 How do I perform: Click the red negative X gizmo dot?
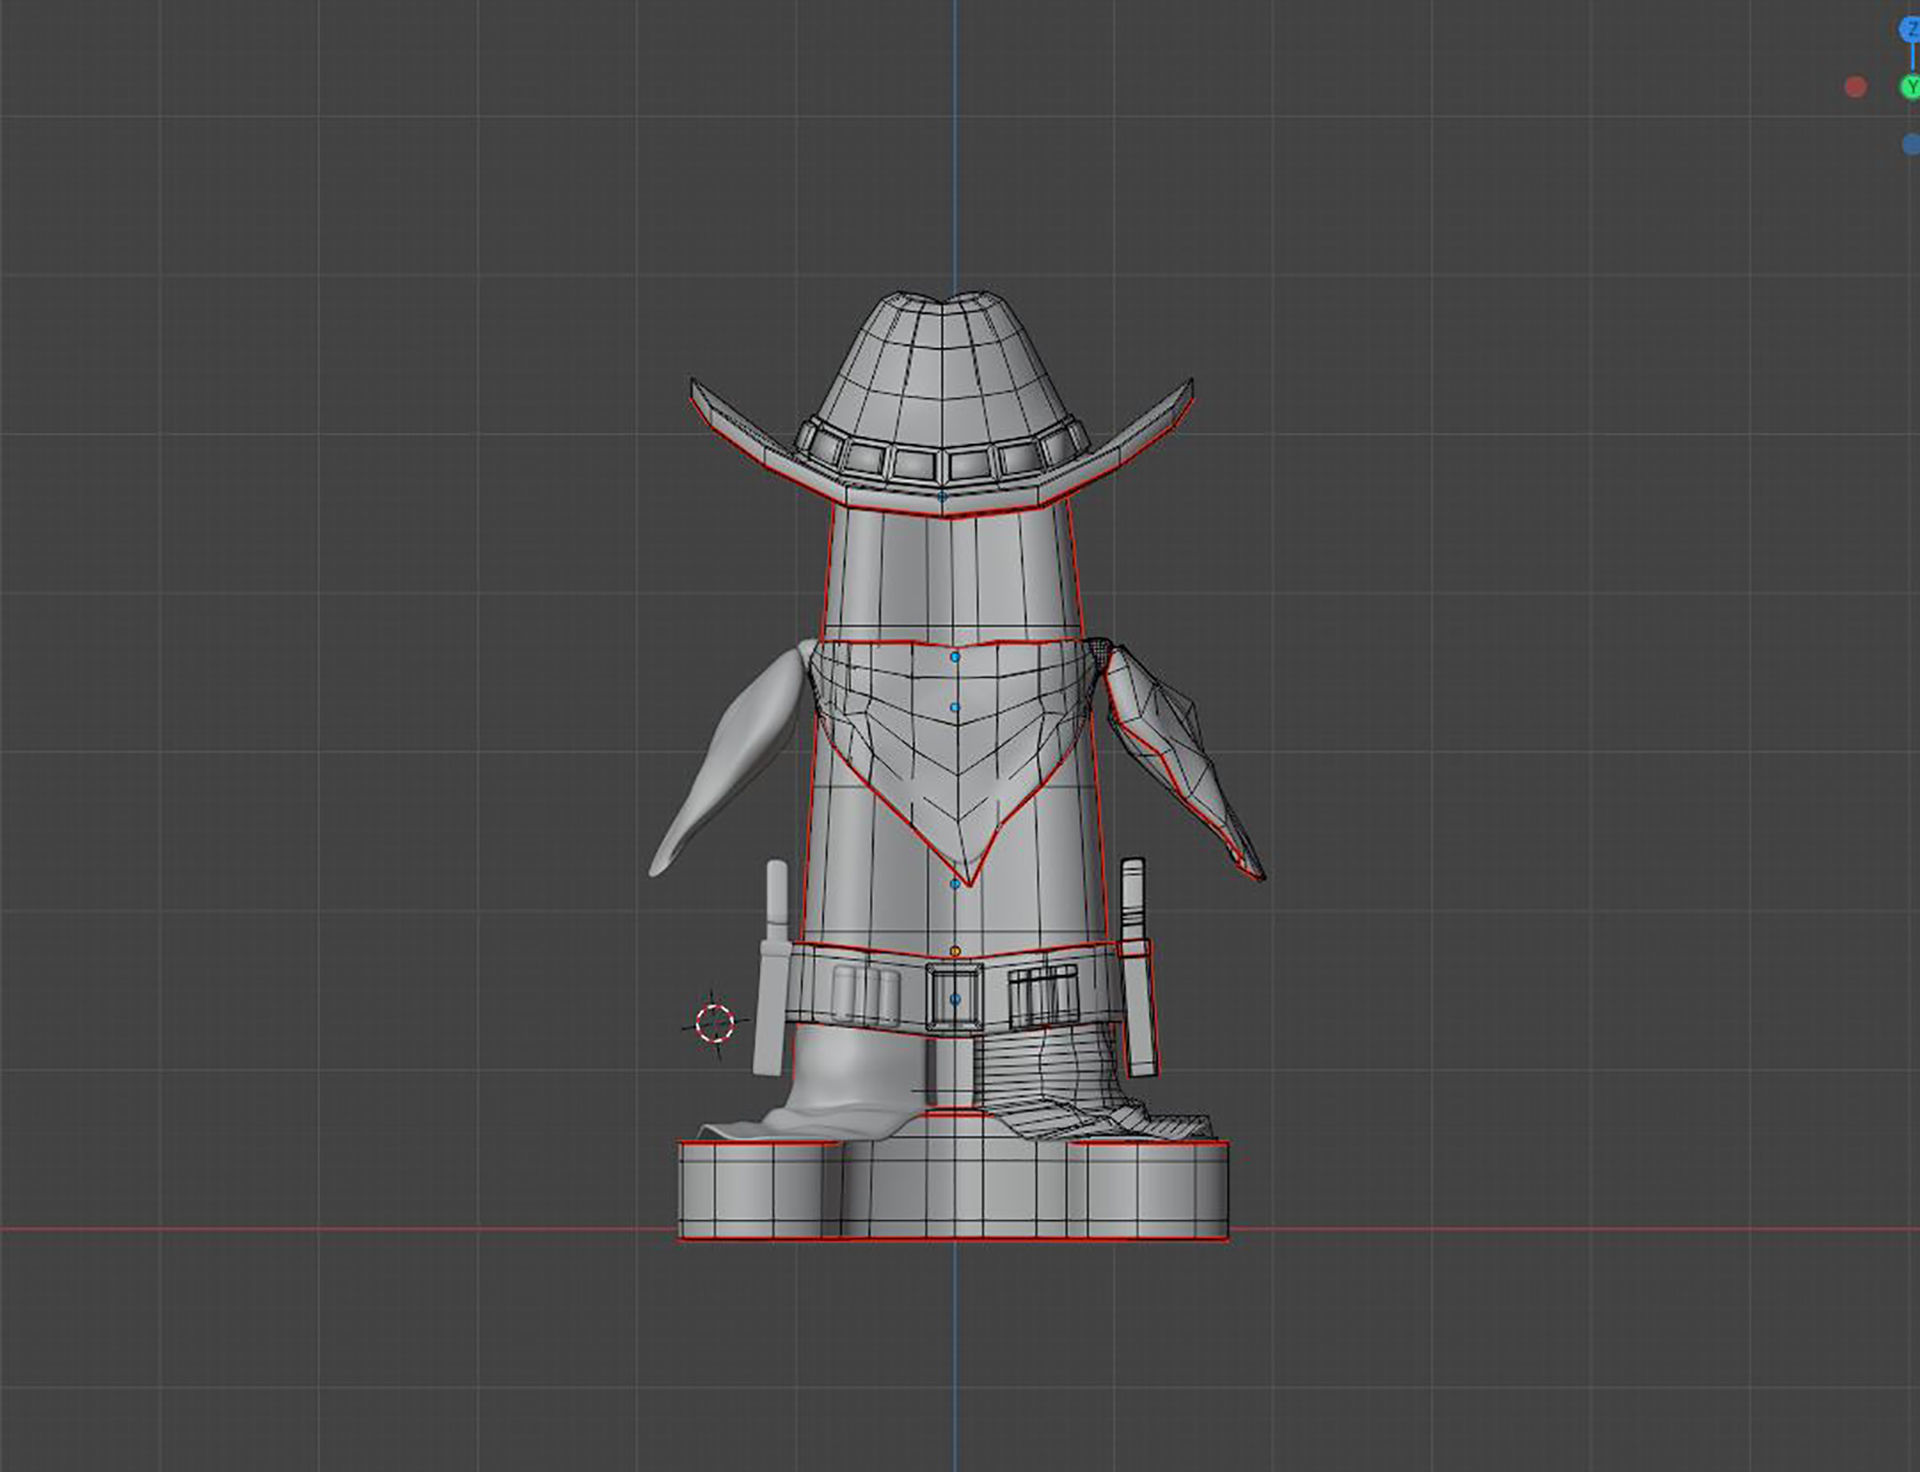[x=1855, y=87]
